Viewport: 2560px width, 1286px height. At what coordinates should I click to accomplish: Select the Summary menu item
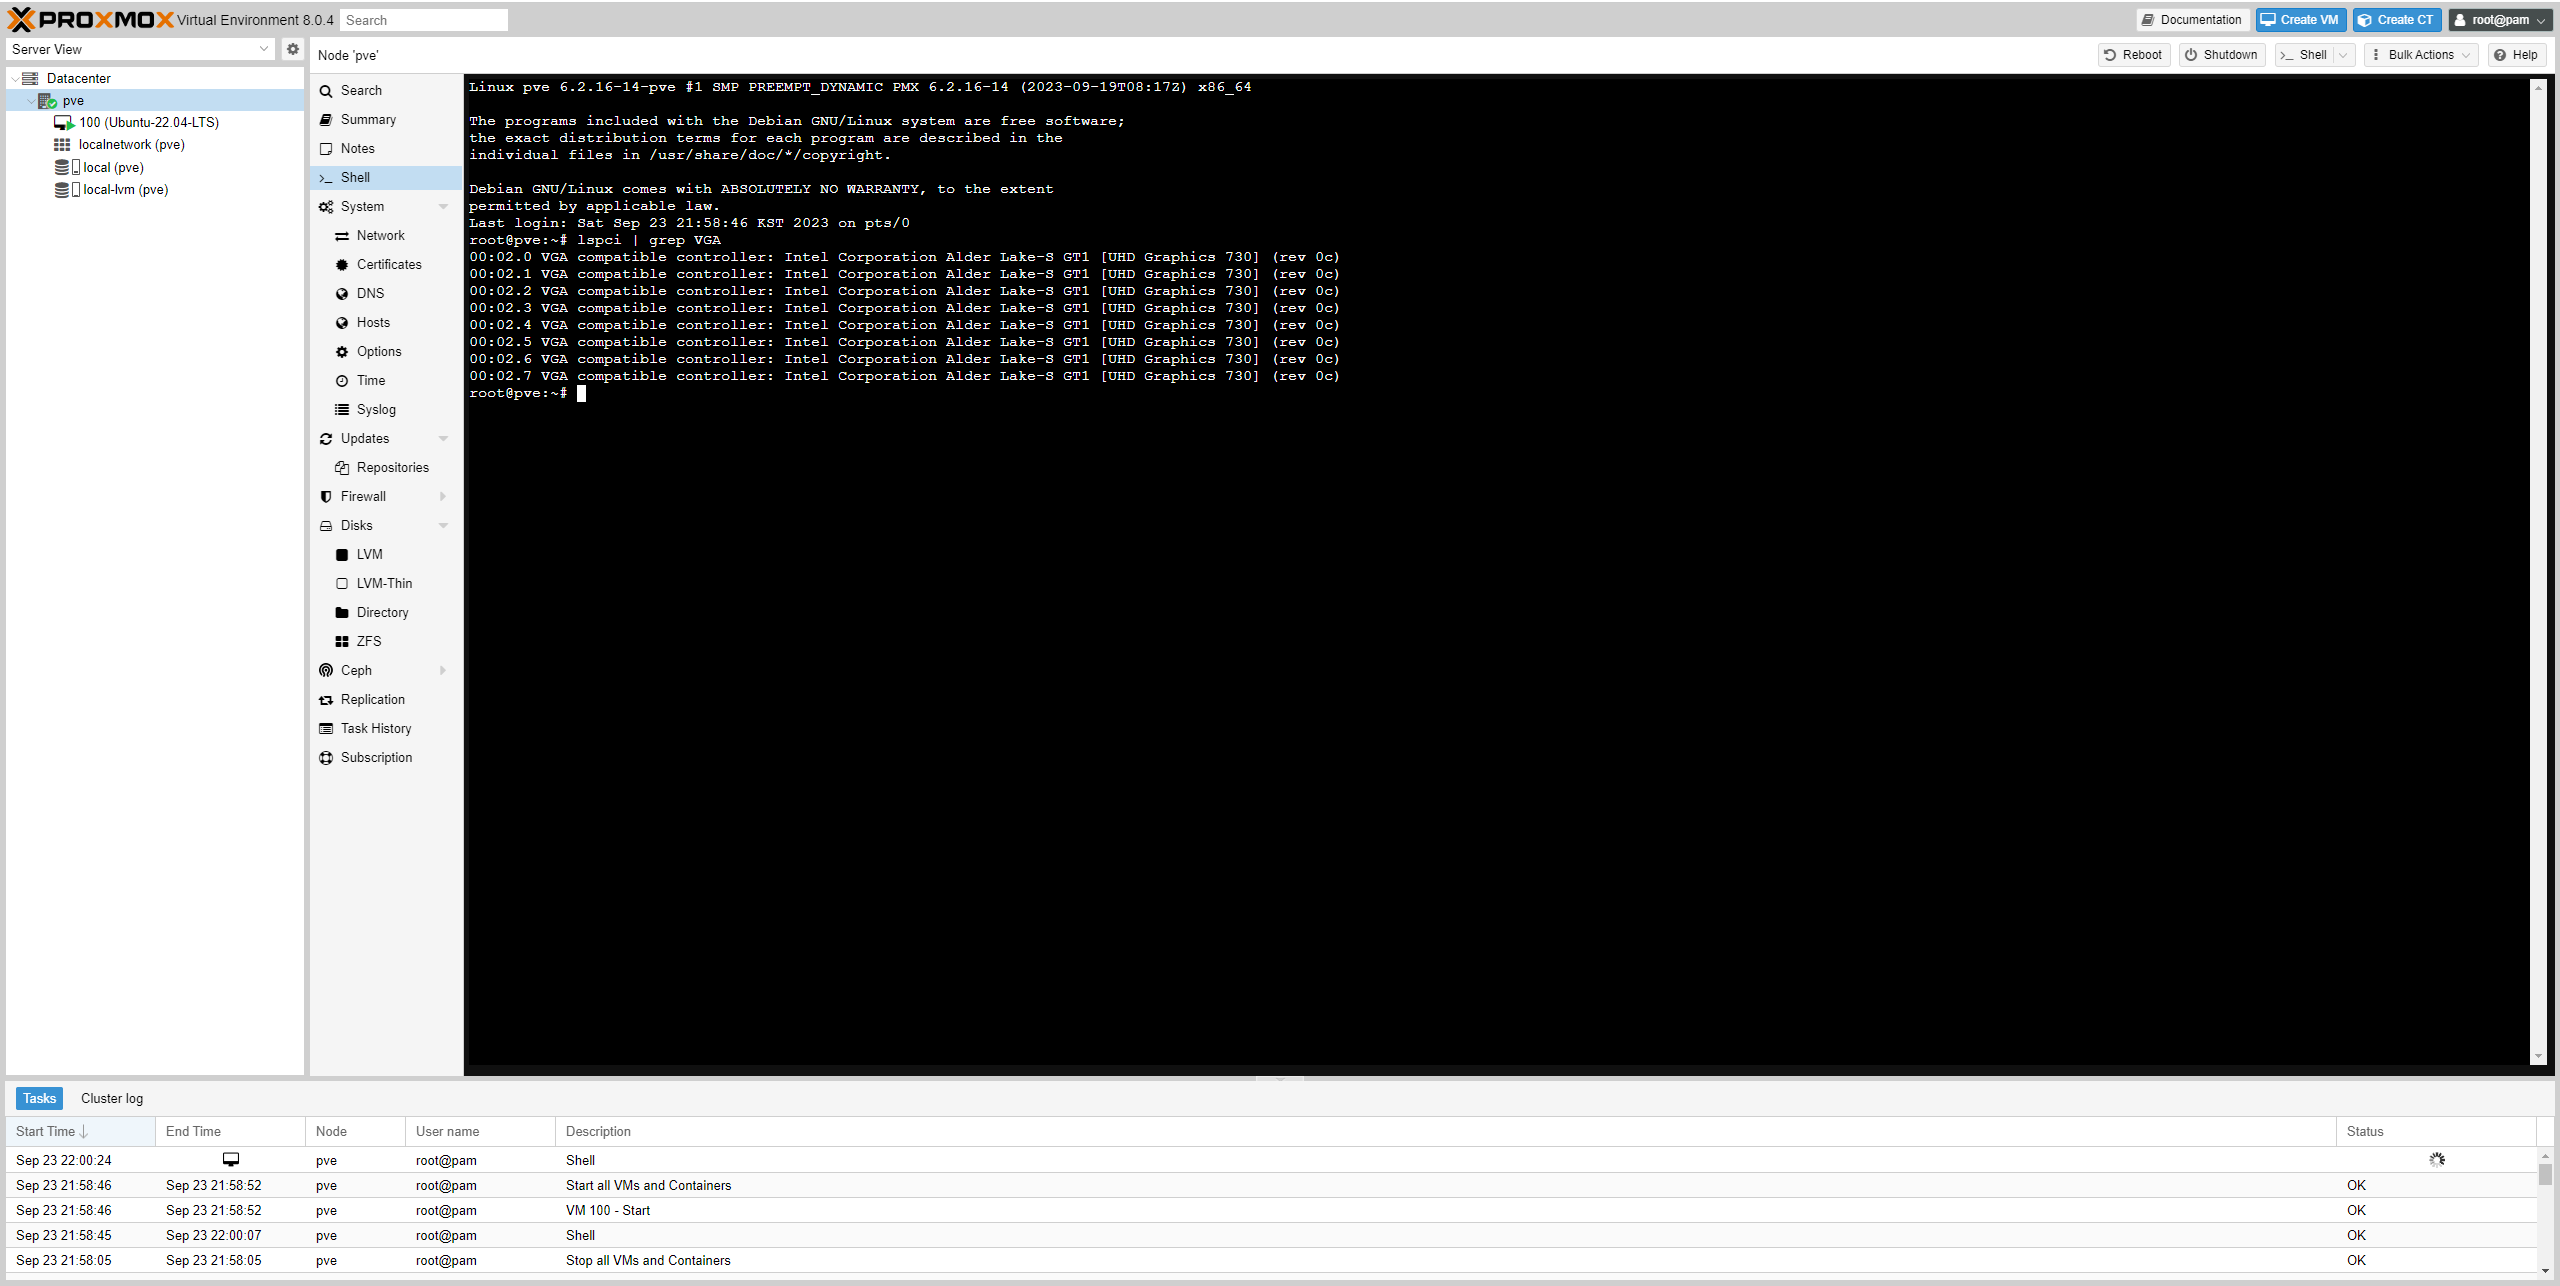(x=368, y=119)
